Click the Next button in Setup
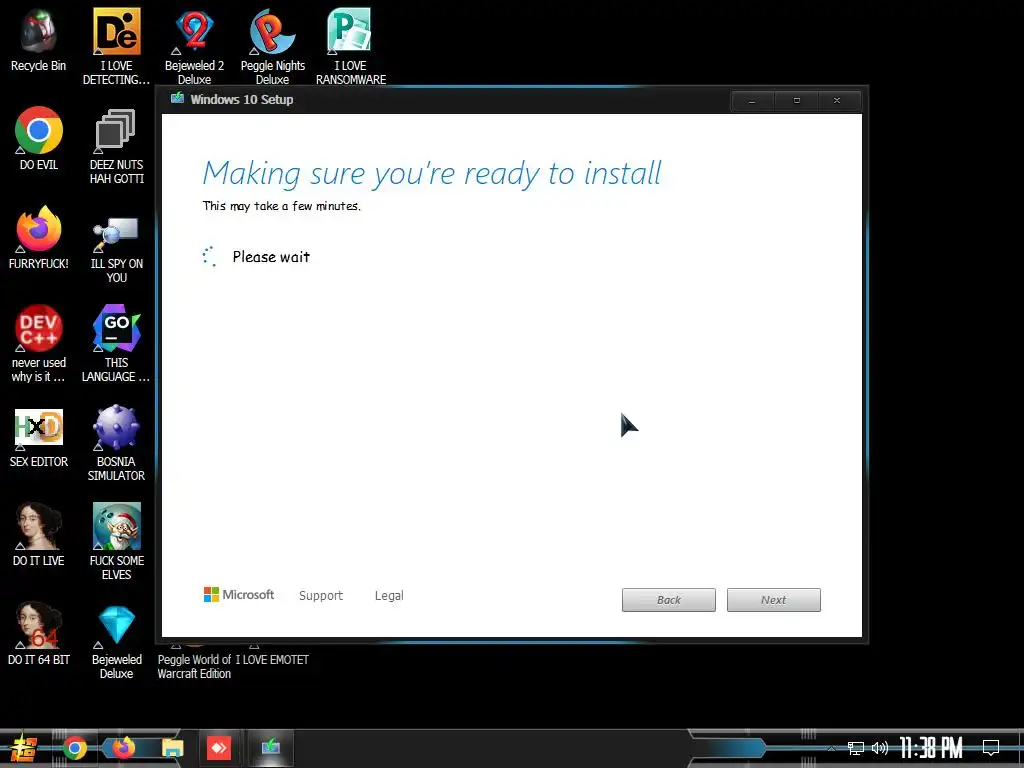The width and height of the screenshot is (1024, 768). coord(774,600)
